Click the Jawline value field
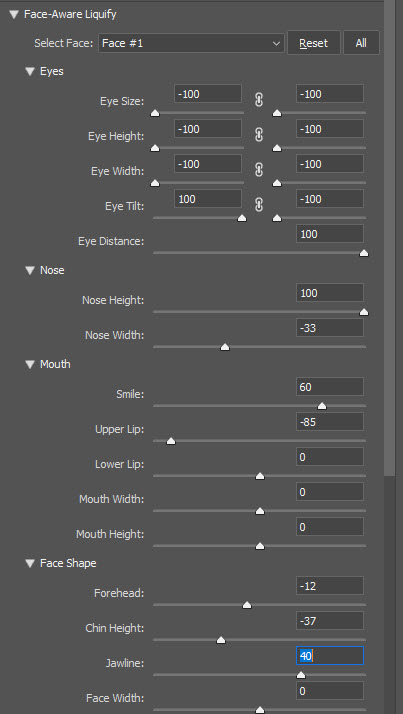 pyautogui.click(x=330, y=656)
